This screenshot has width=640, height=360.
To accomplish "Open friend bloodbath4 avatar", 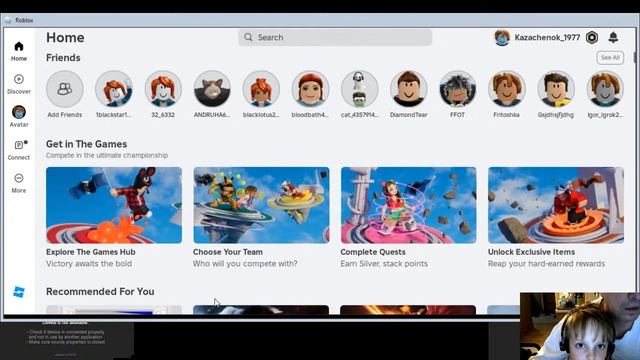I will point(310,89).
